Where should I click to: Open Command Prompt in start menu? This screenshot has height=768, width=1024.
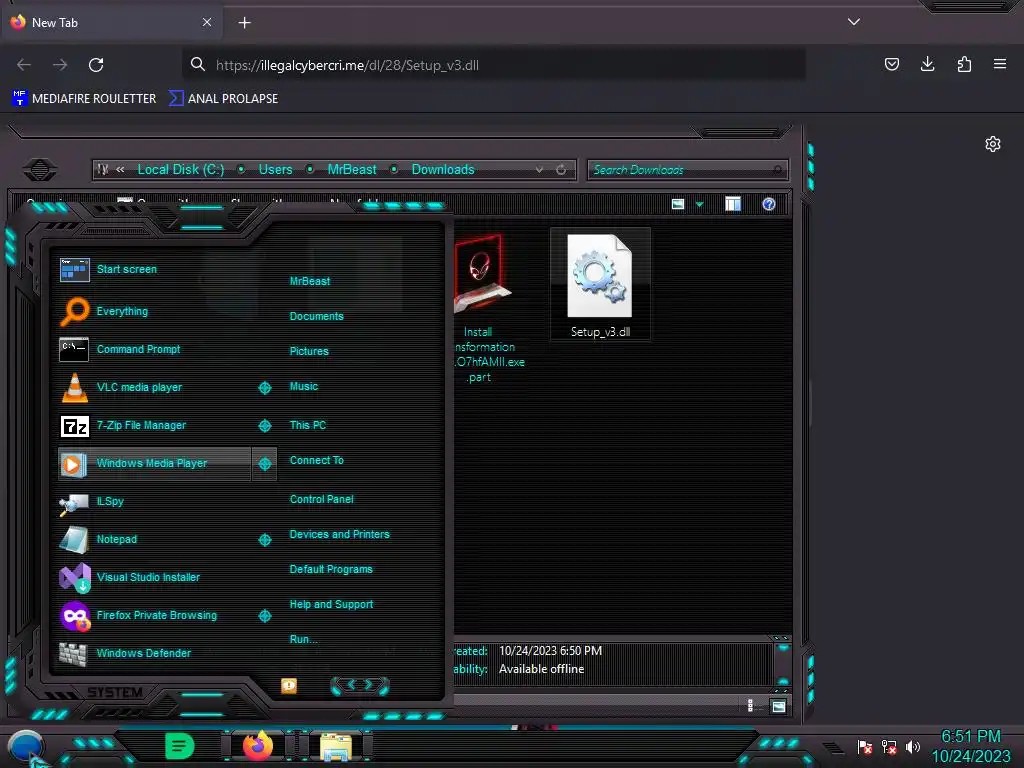138,349
